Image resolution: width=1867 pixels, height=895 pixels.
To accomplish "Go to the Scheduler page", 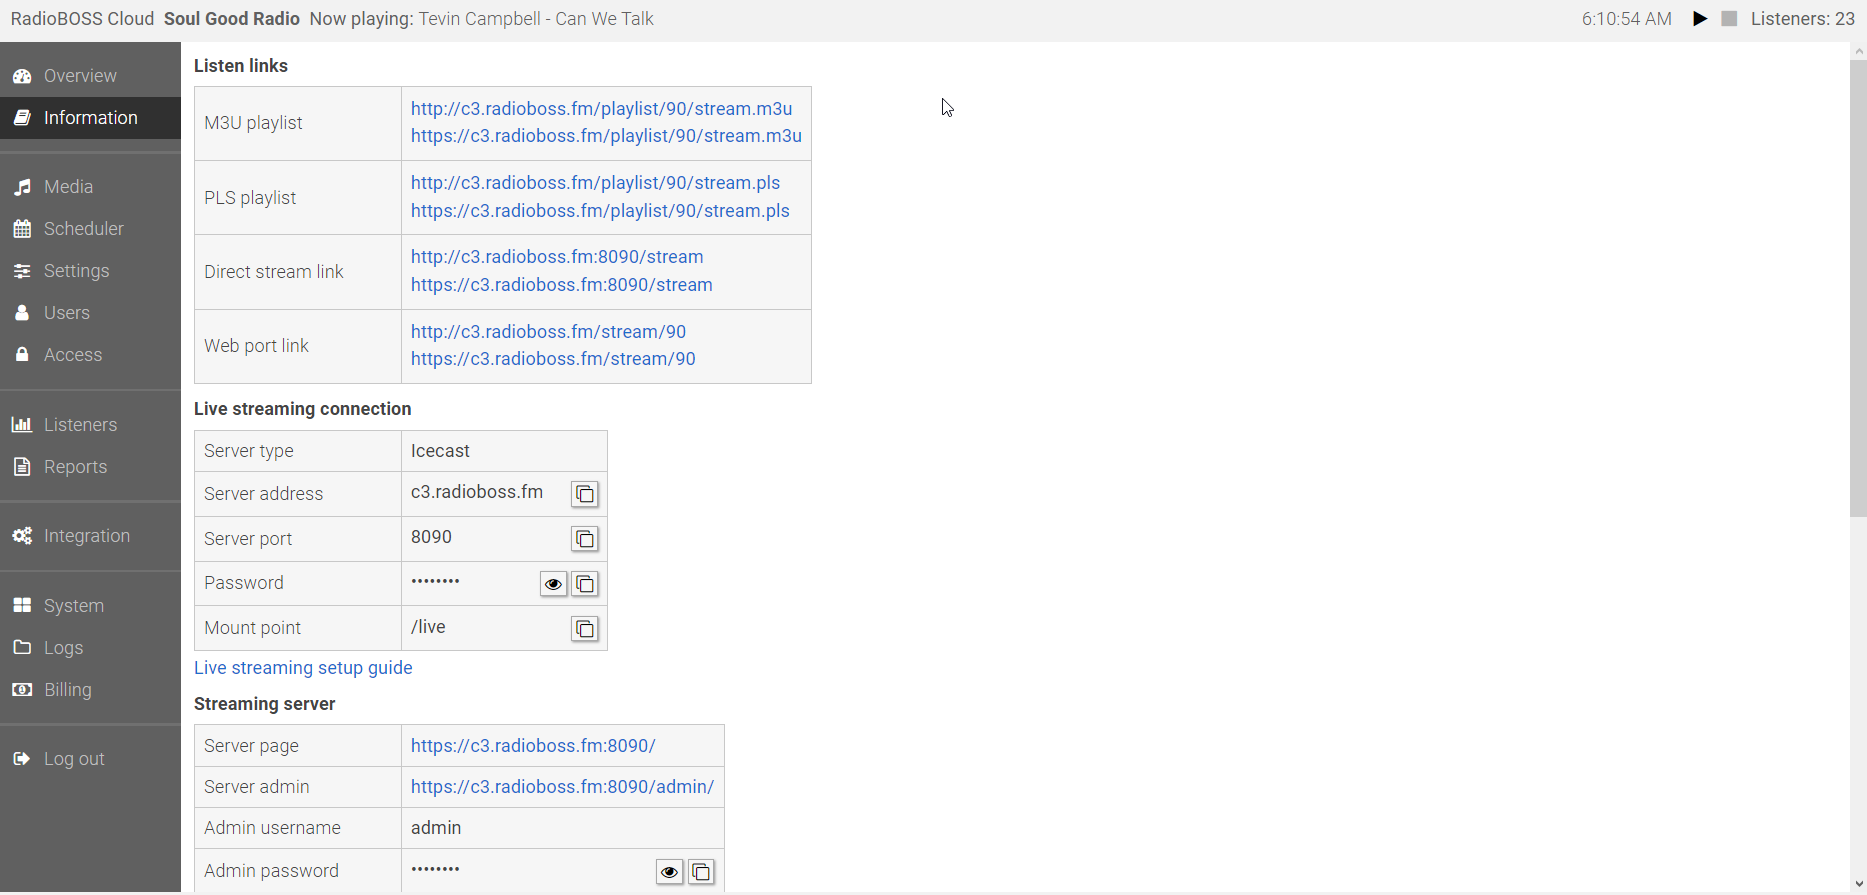I will (84, 229).
